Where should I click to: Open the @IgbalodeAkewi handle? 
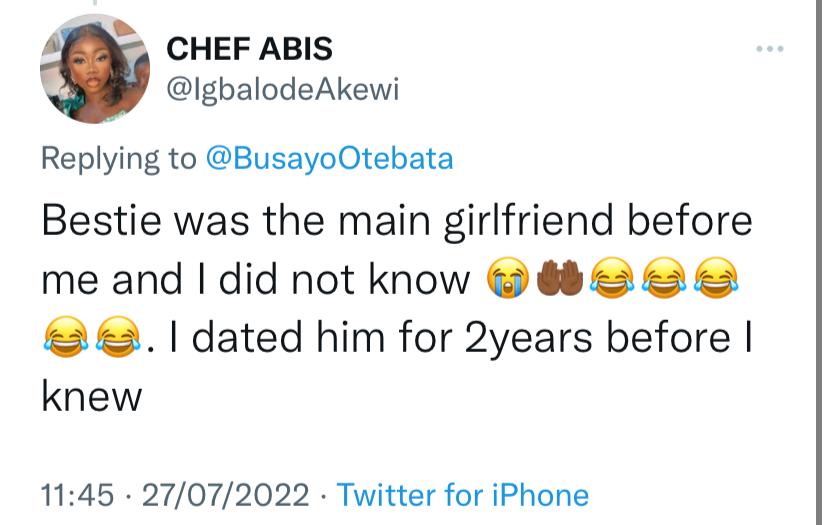[283, 90]
